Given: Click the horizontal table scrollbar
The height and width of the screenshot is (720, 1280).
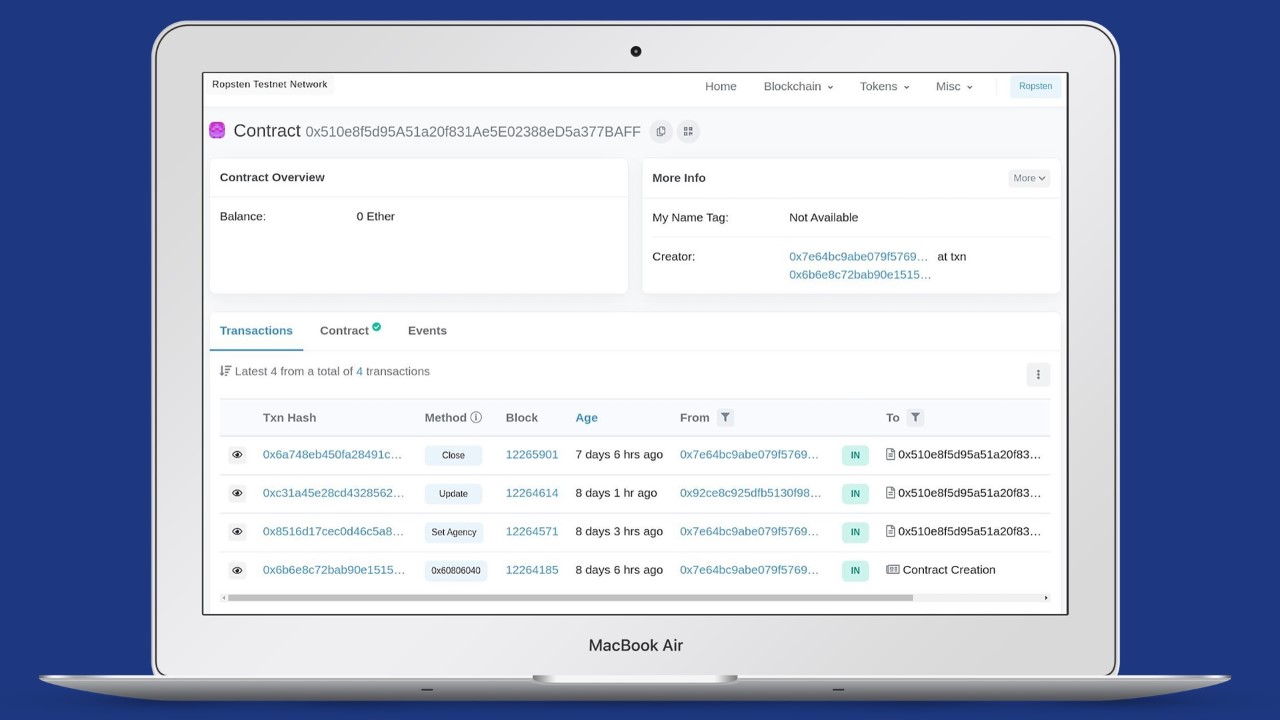Looking at the screenshot, I should [570, 598].
